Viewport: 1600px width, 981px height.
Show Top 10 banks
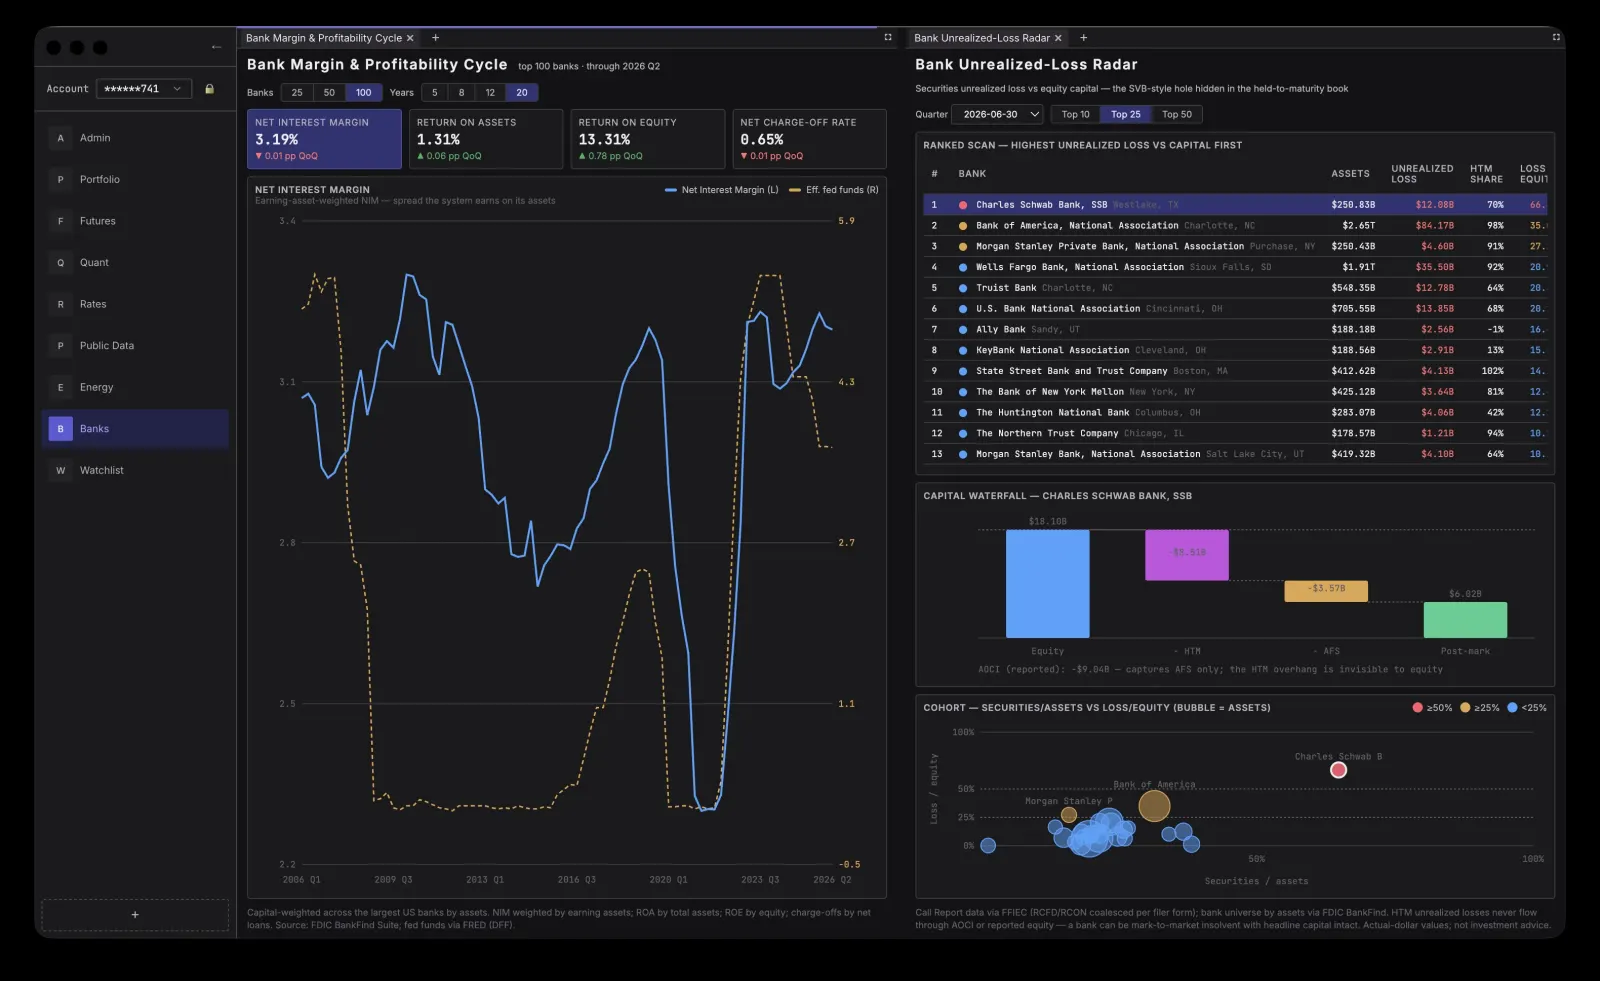[1075, 115]
